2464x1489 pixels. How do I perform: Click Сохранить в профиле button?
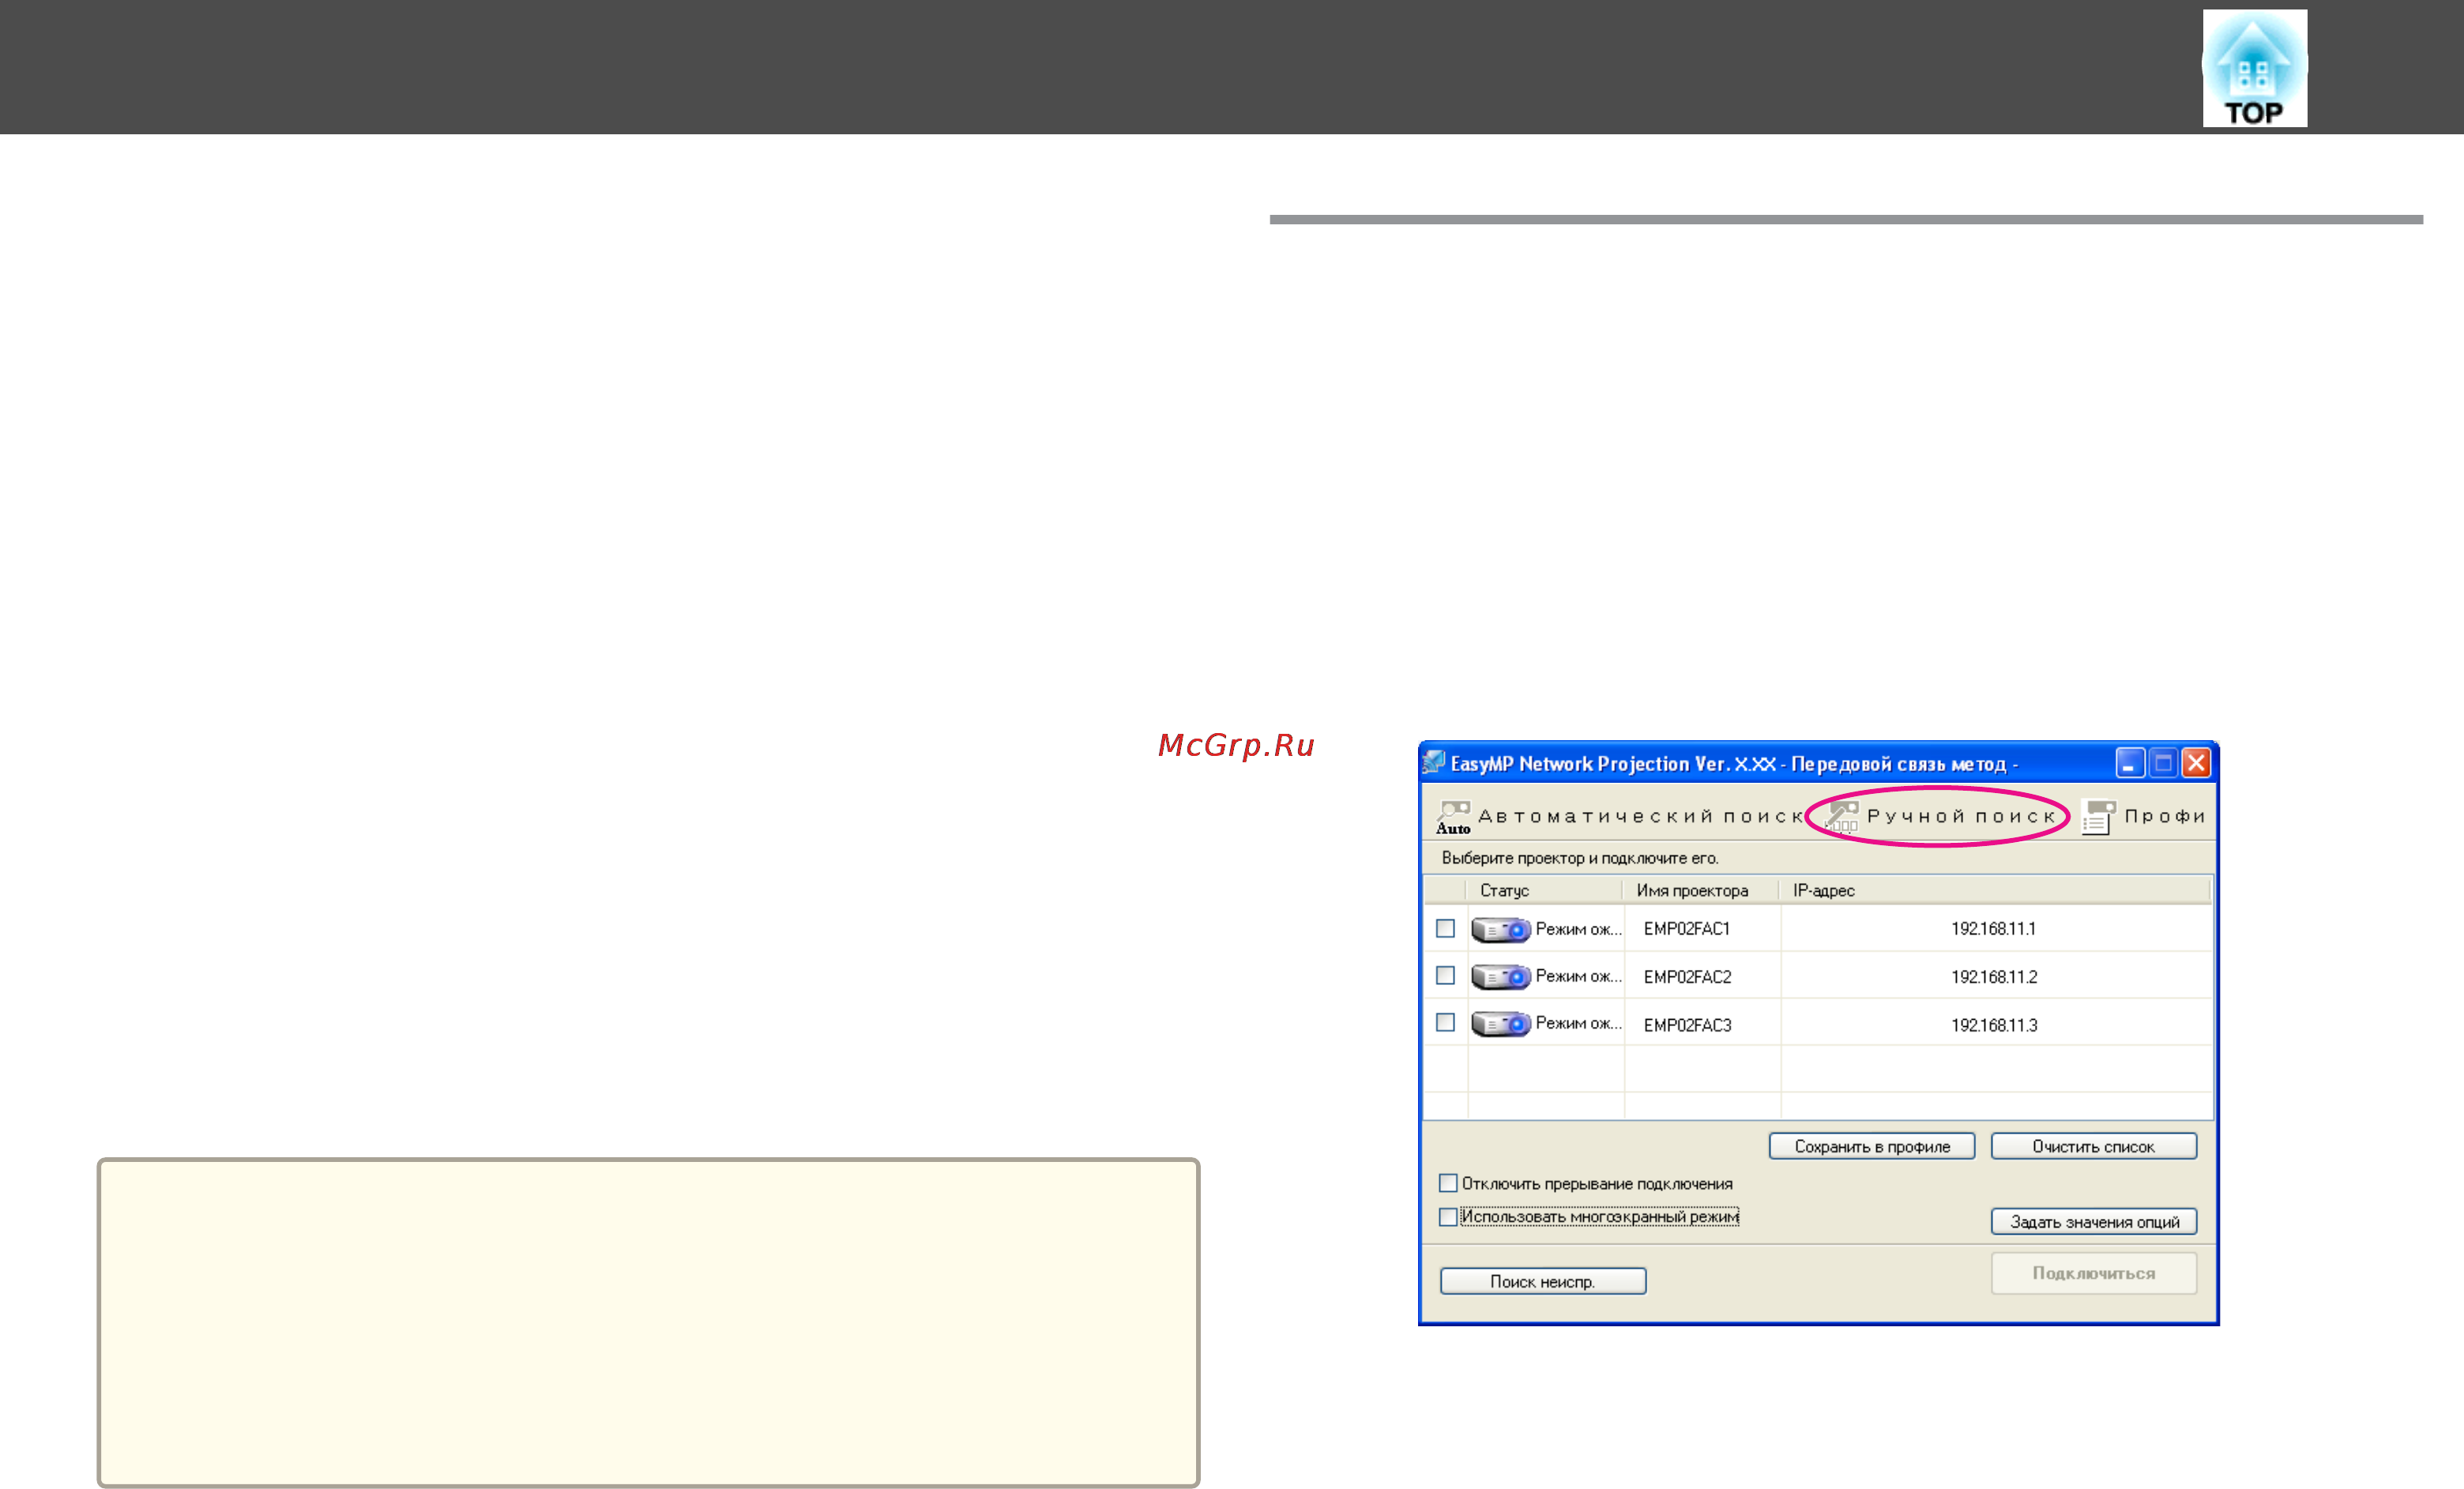1871,1146
